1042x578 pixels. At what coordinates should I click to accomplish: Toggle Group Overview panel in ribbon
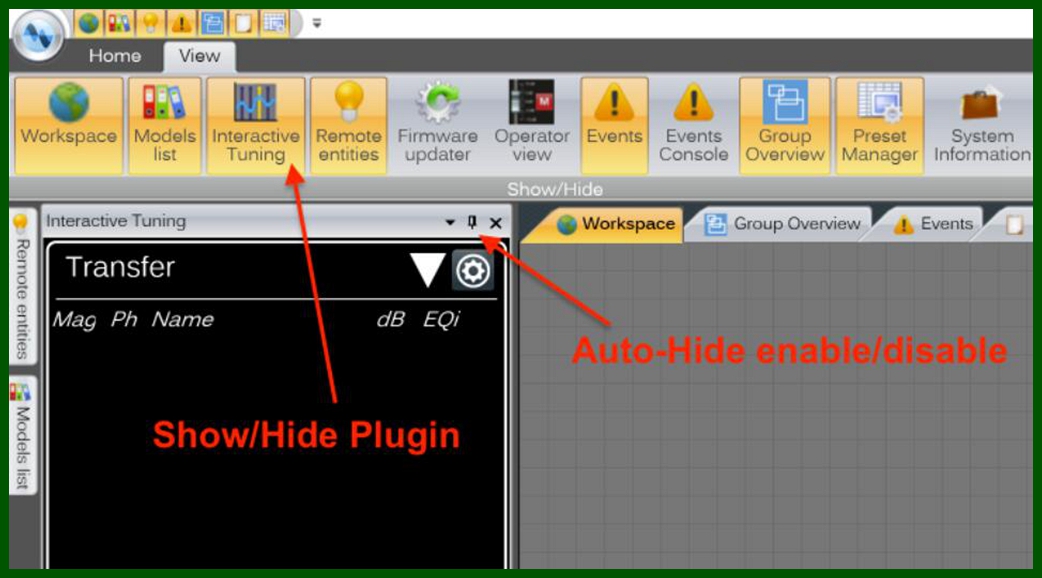point(785,126)
